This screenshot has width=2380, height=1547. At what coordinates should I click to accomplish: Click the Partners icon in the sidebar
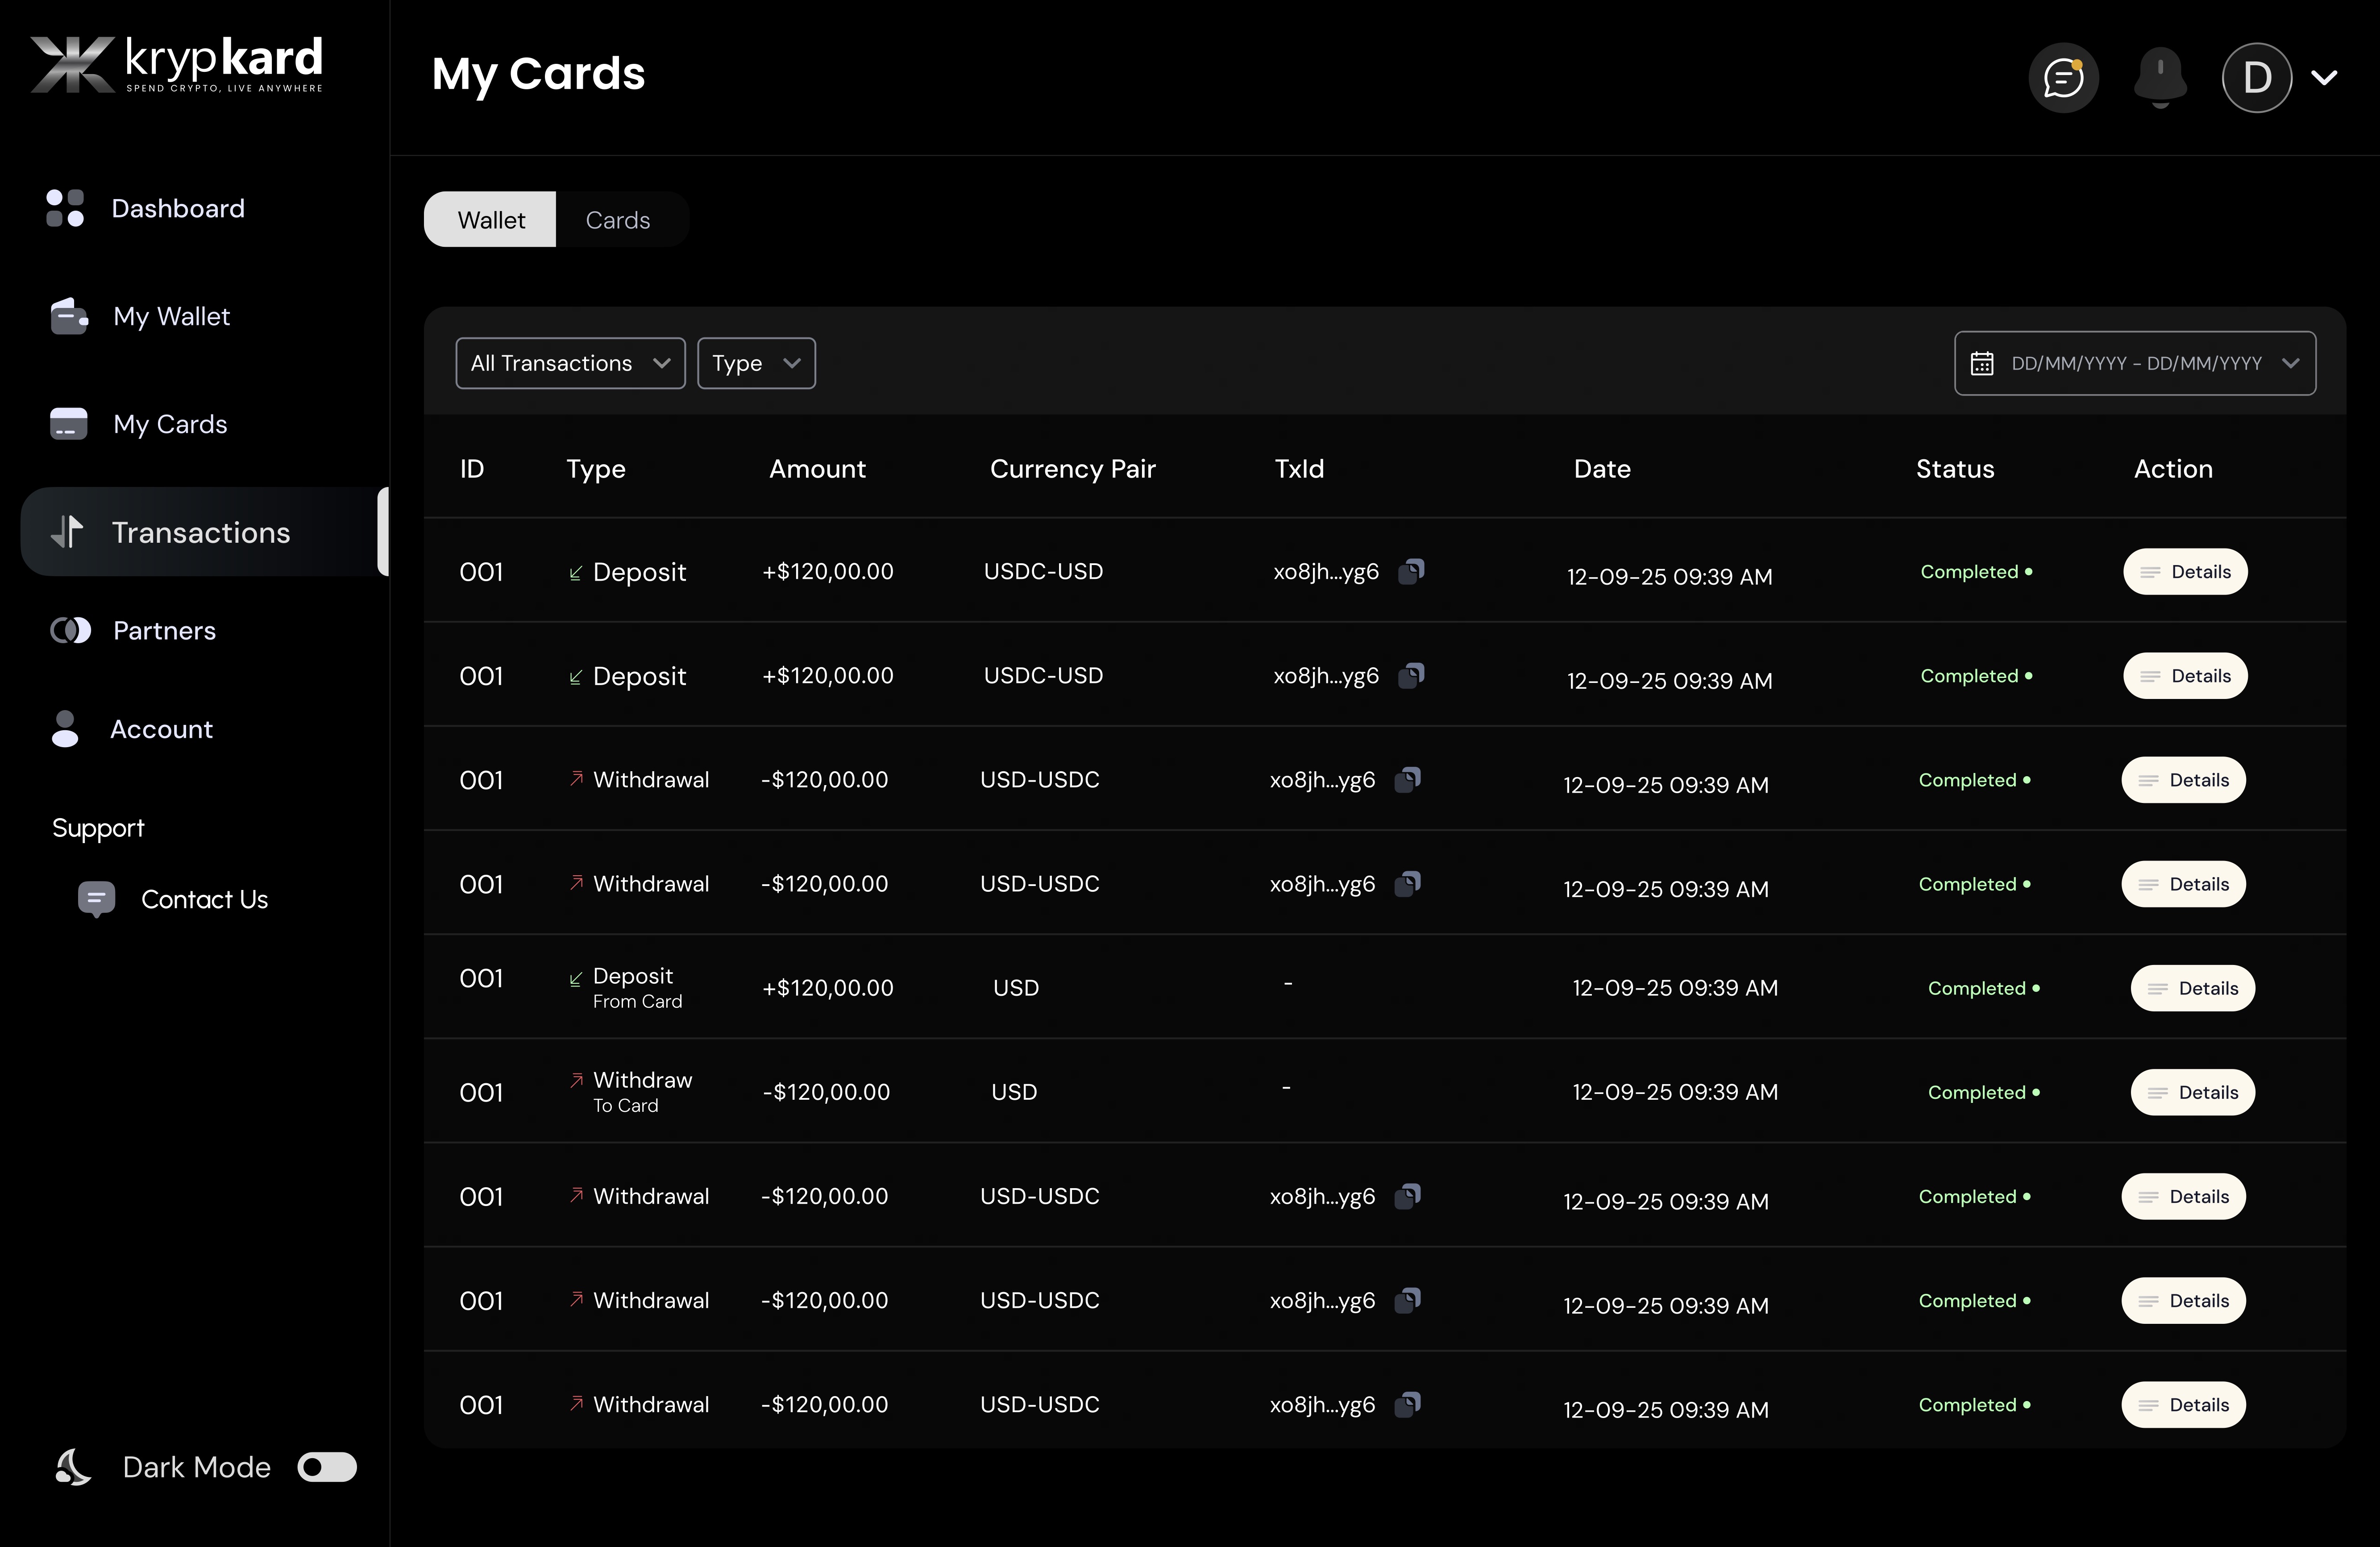point(70,630)
